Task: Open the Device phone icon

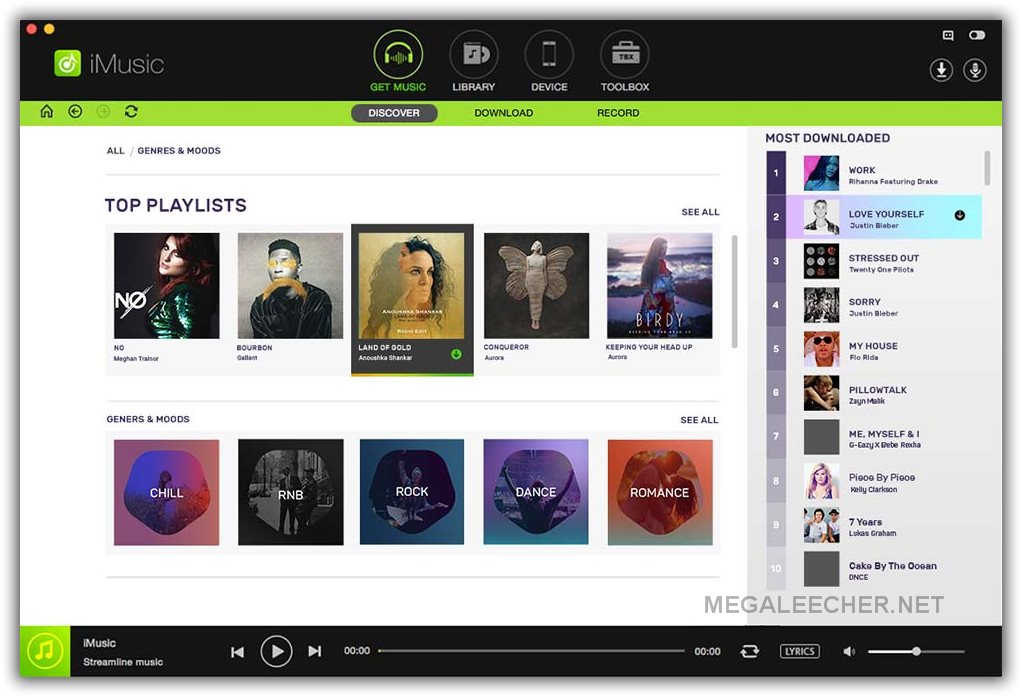Action: [549, 55]
